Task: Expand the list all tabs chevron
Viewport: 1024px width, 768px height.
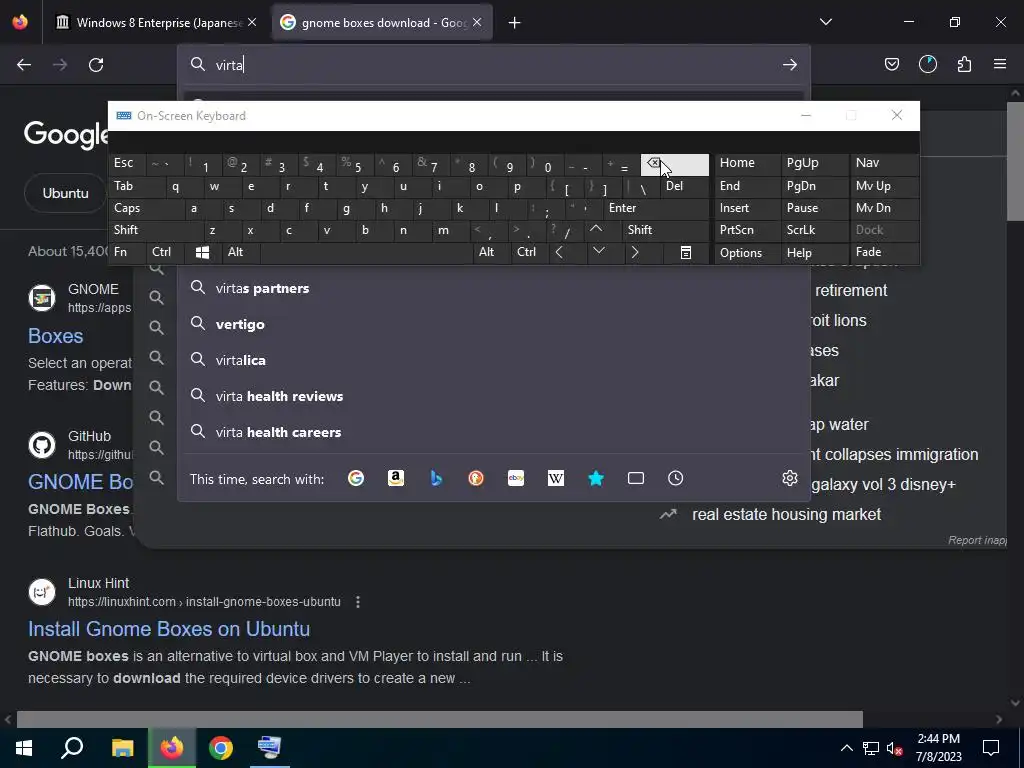Action: click(825, 22)
